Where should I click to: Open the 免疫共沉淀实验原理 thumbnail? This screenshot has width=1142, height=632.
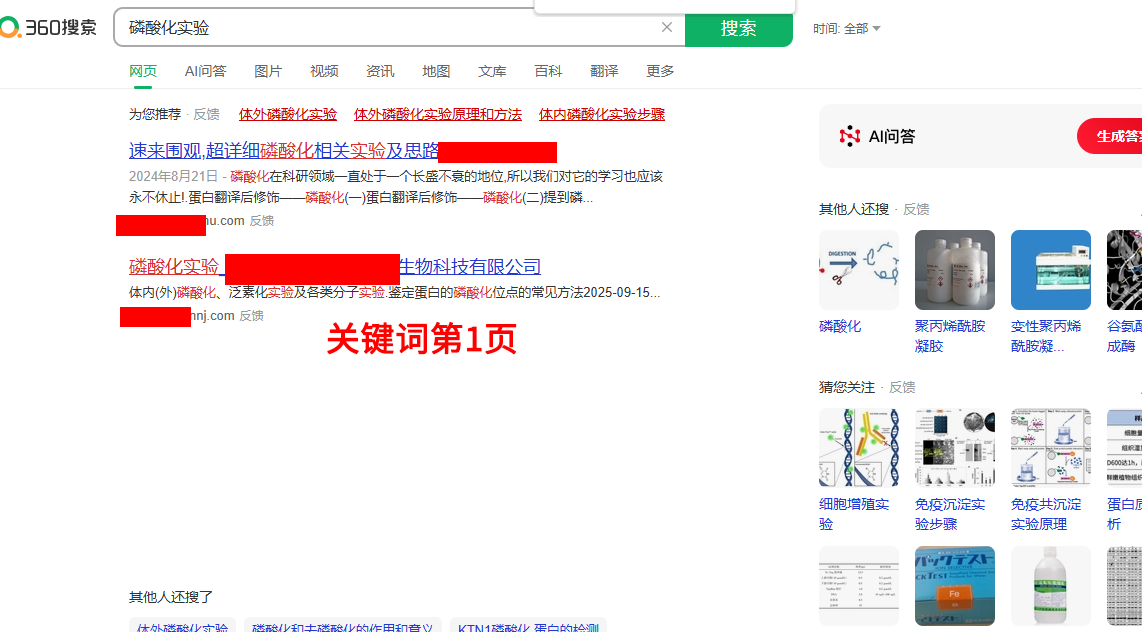coord(1050,448)
